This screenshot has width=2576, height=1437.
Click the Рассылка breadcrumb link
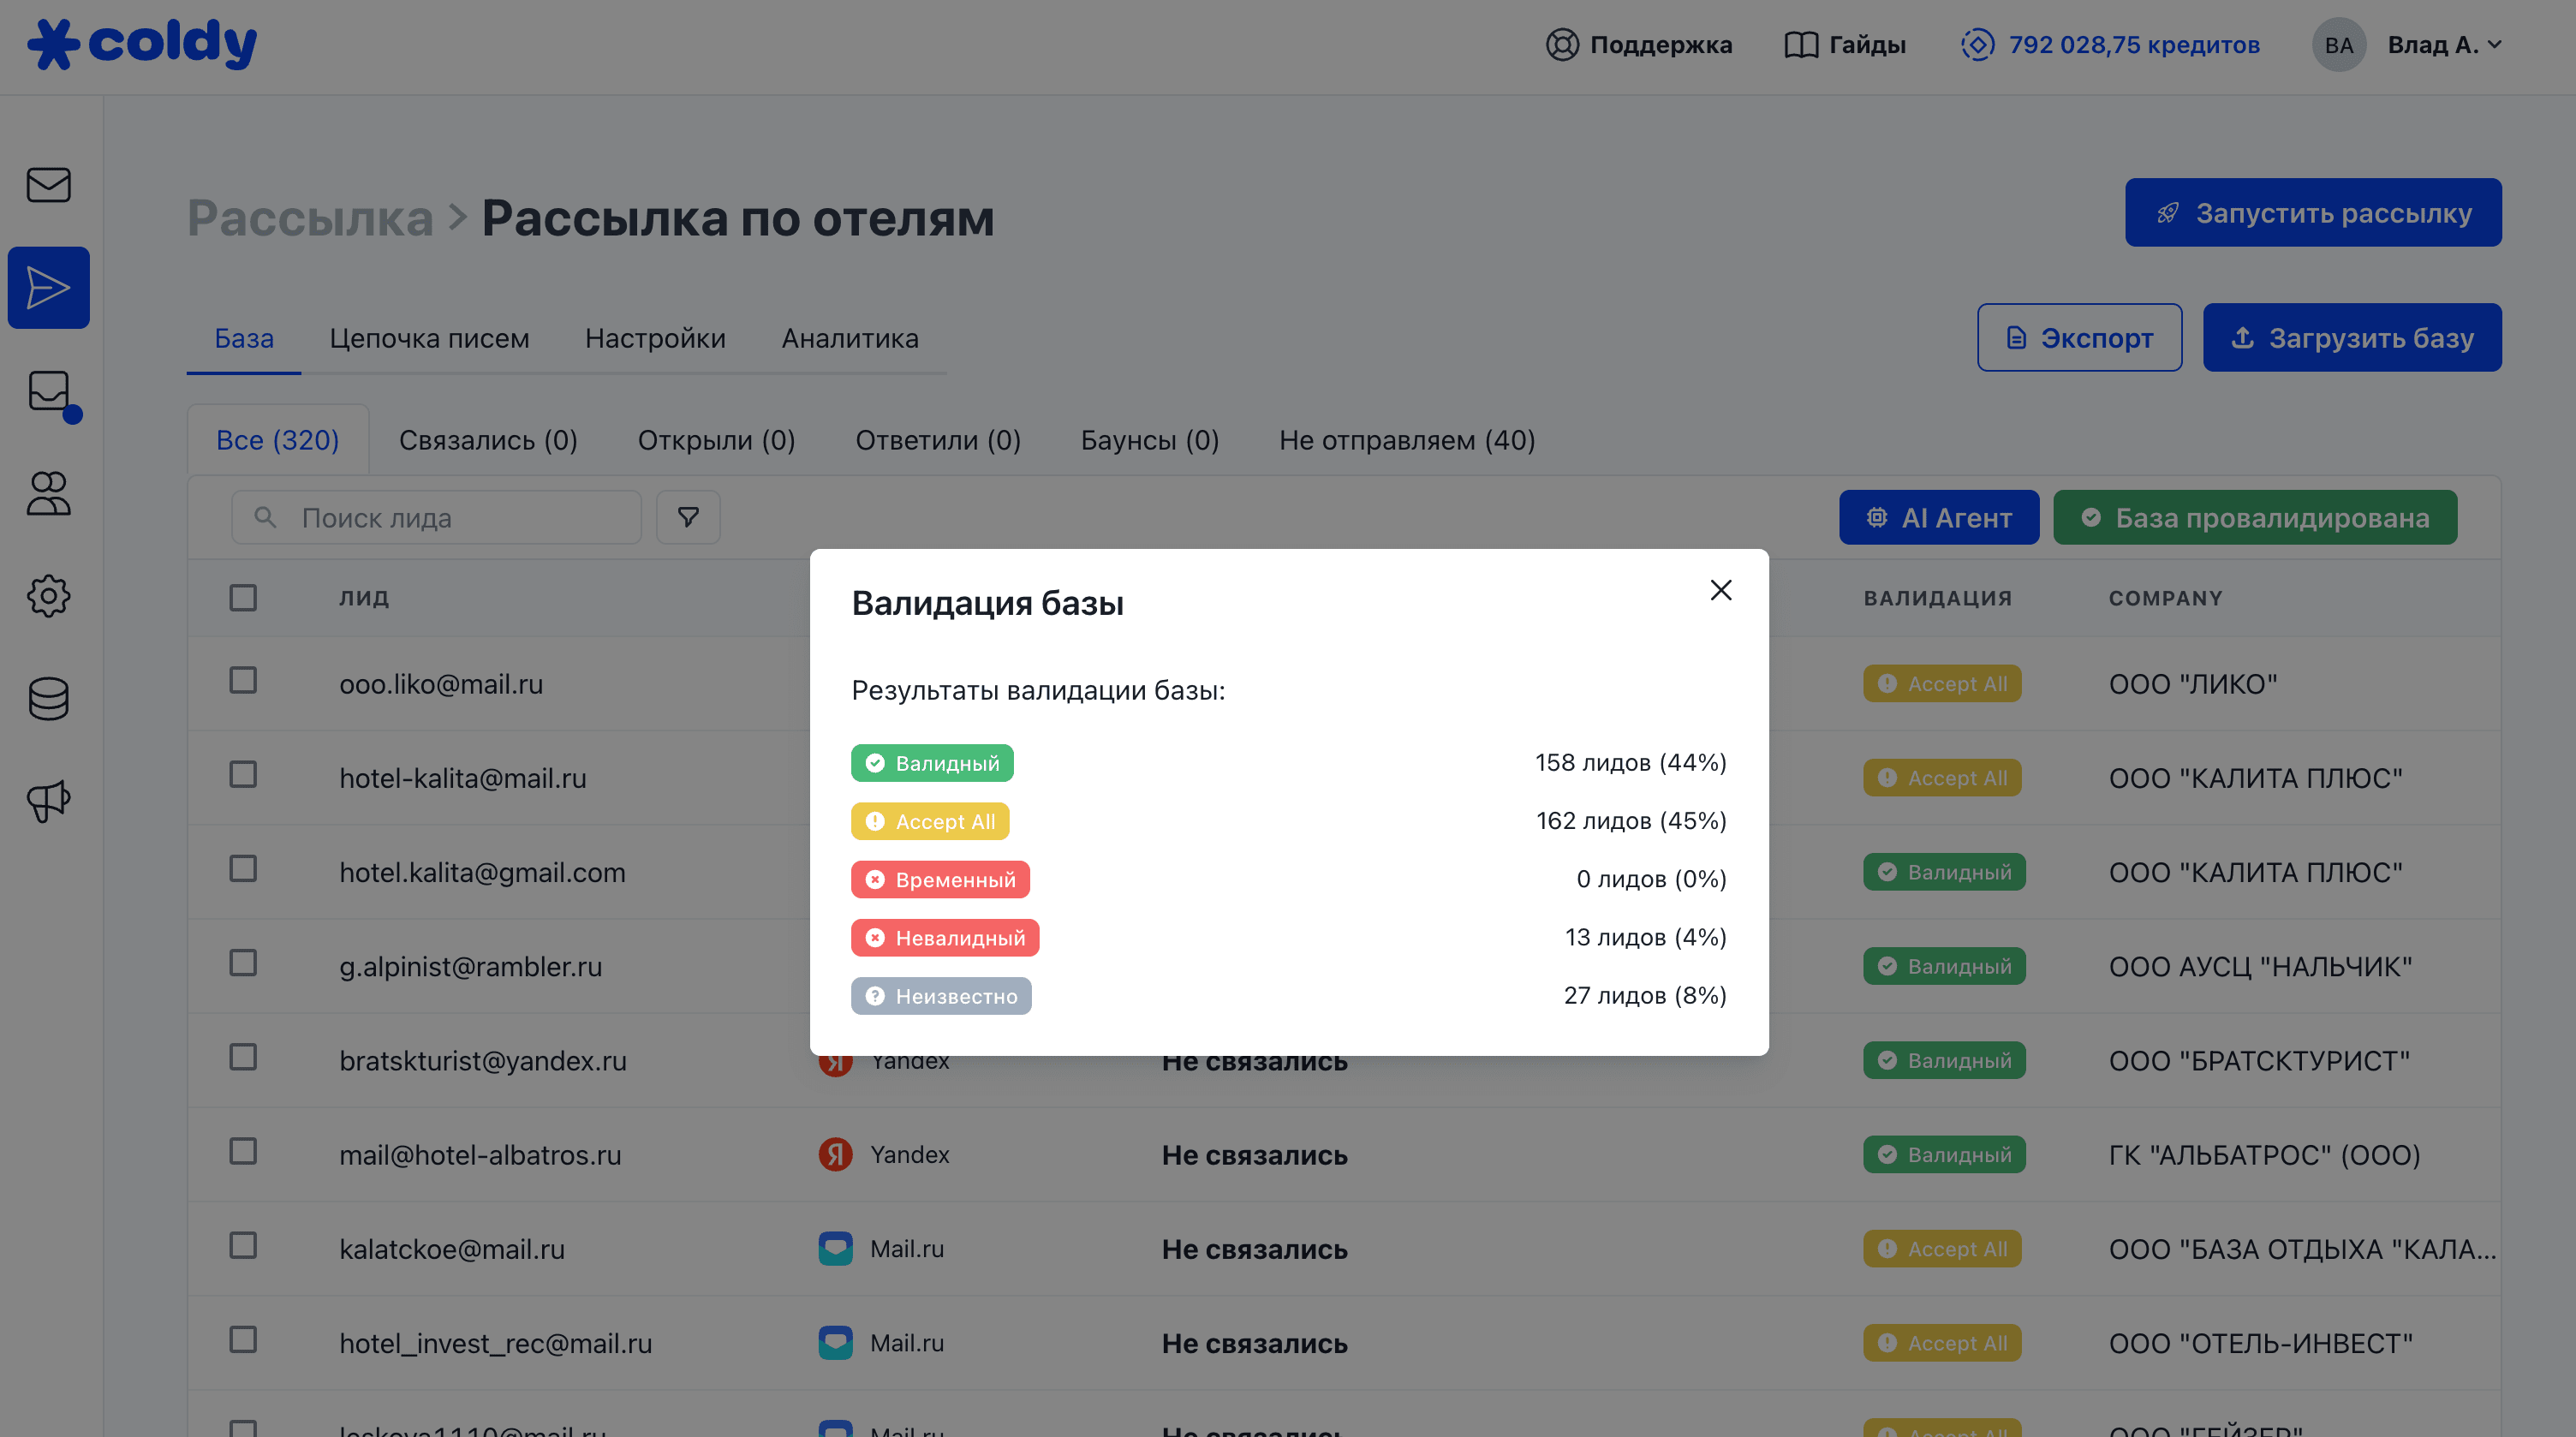[x=310, y=218]
